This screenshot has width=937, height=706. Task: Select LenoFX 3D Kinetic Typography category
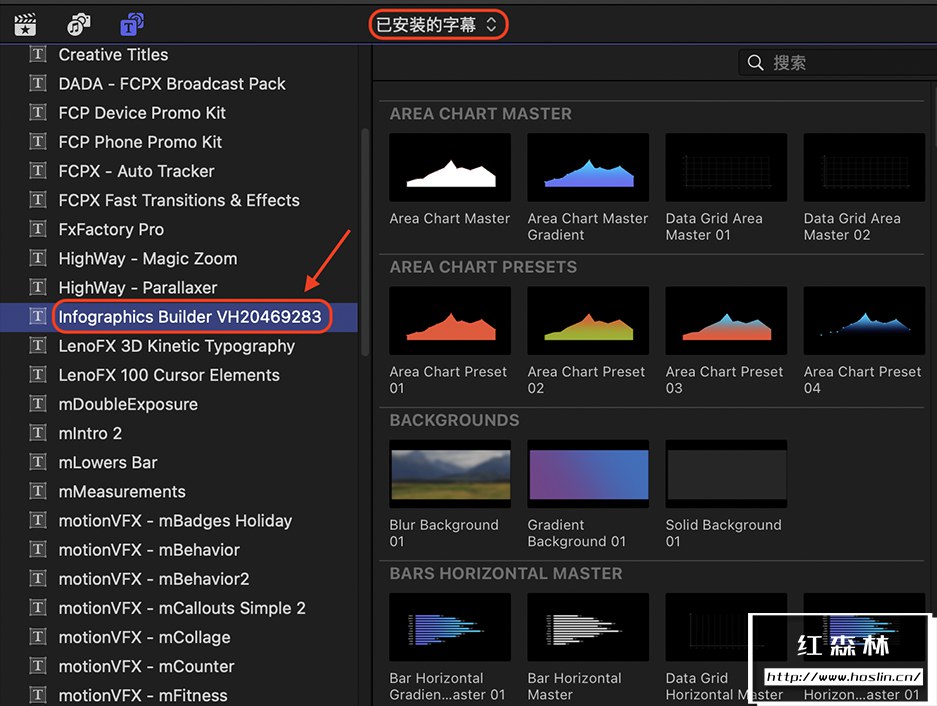[176, 346]
